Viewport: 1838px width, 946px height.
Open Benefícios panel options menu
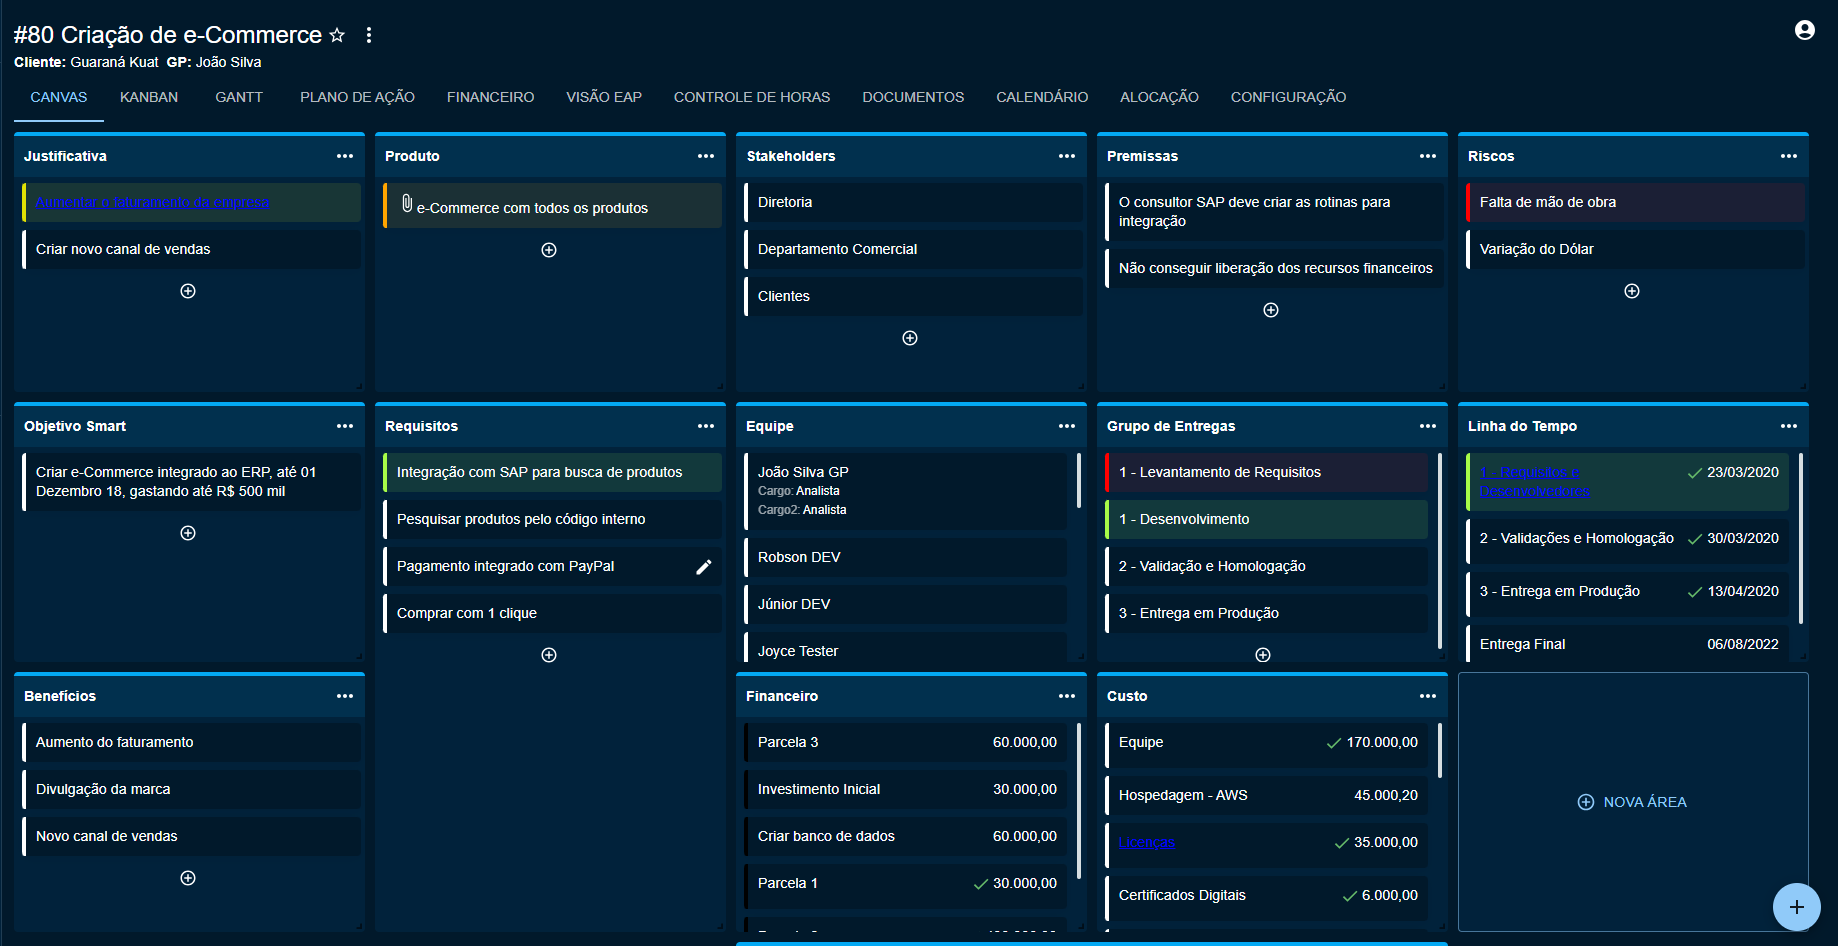[345, 696]
